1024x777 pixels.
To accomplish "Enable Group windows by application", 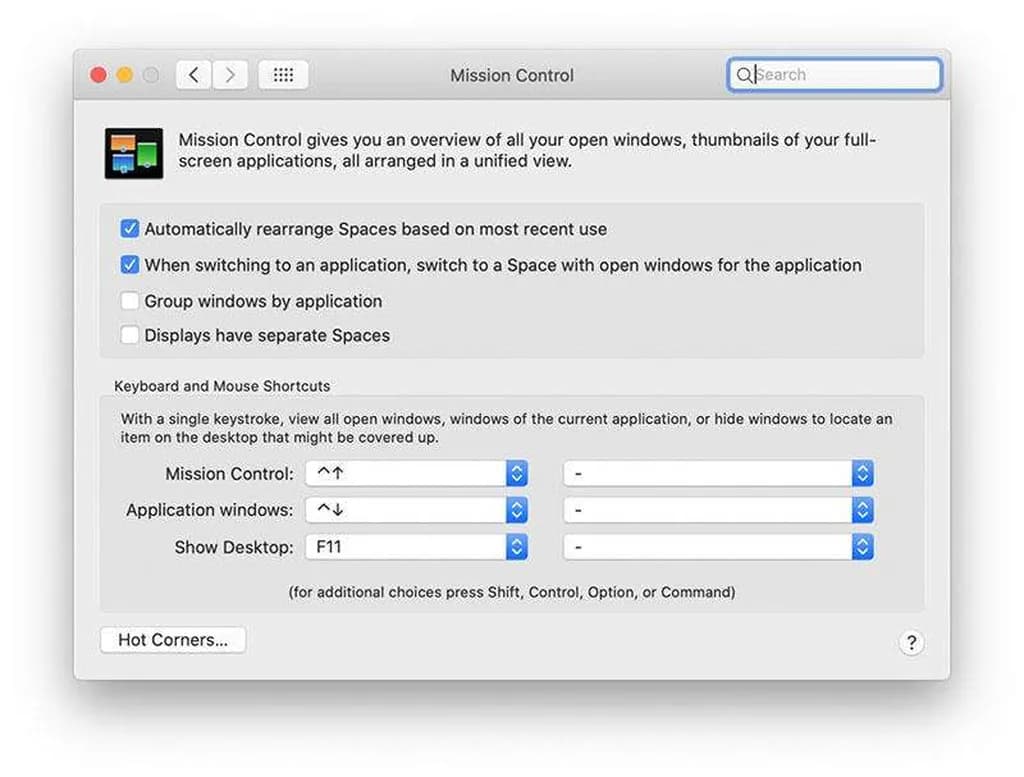I will [130, 301].
